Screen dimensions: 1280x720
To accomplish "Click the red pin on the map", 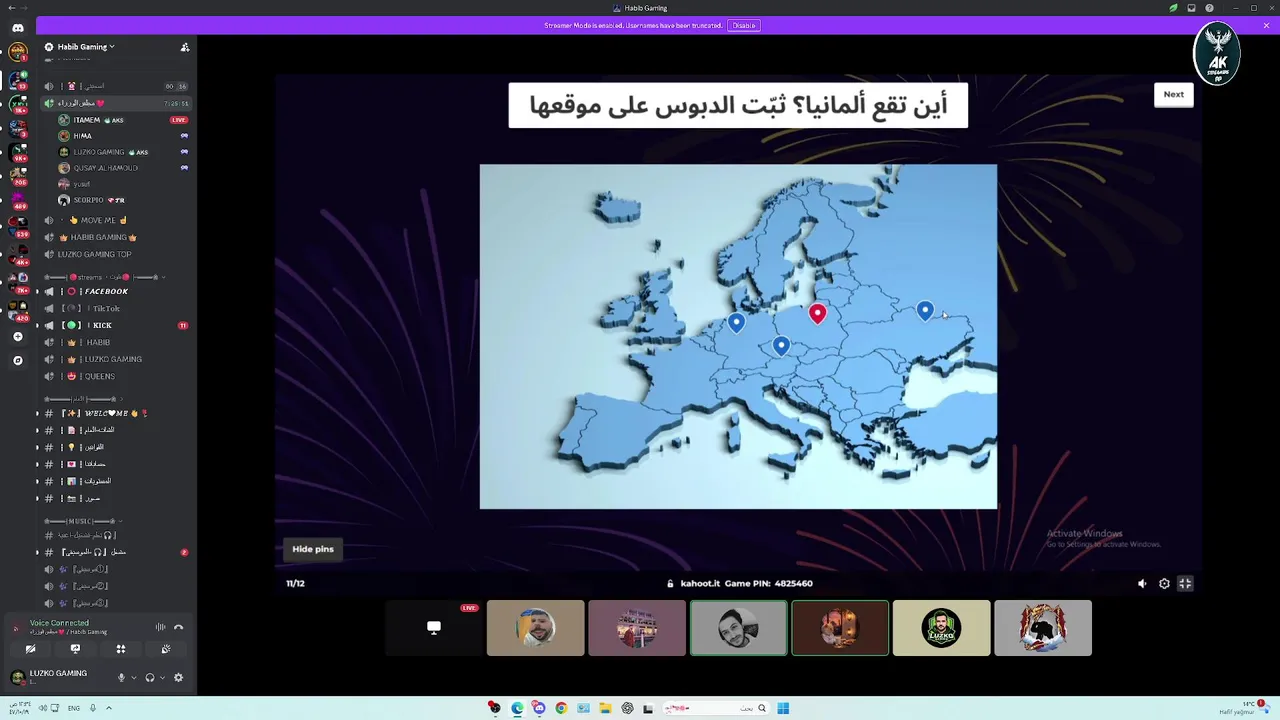I will tap(818, 314).
